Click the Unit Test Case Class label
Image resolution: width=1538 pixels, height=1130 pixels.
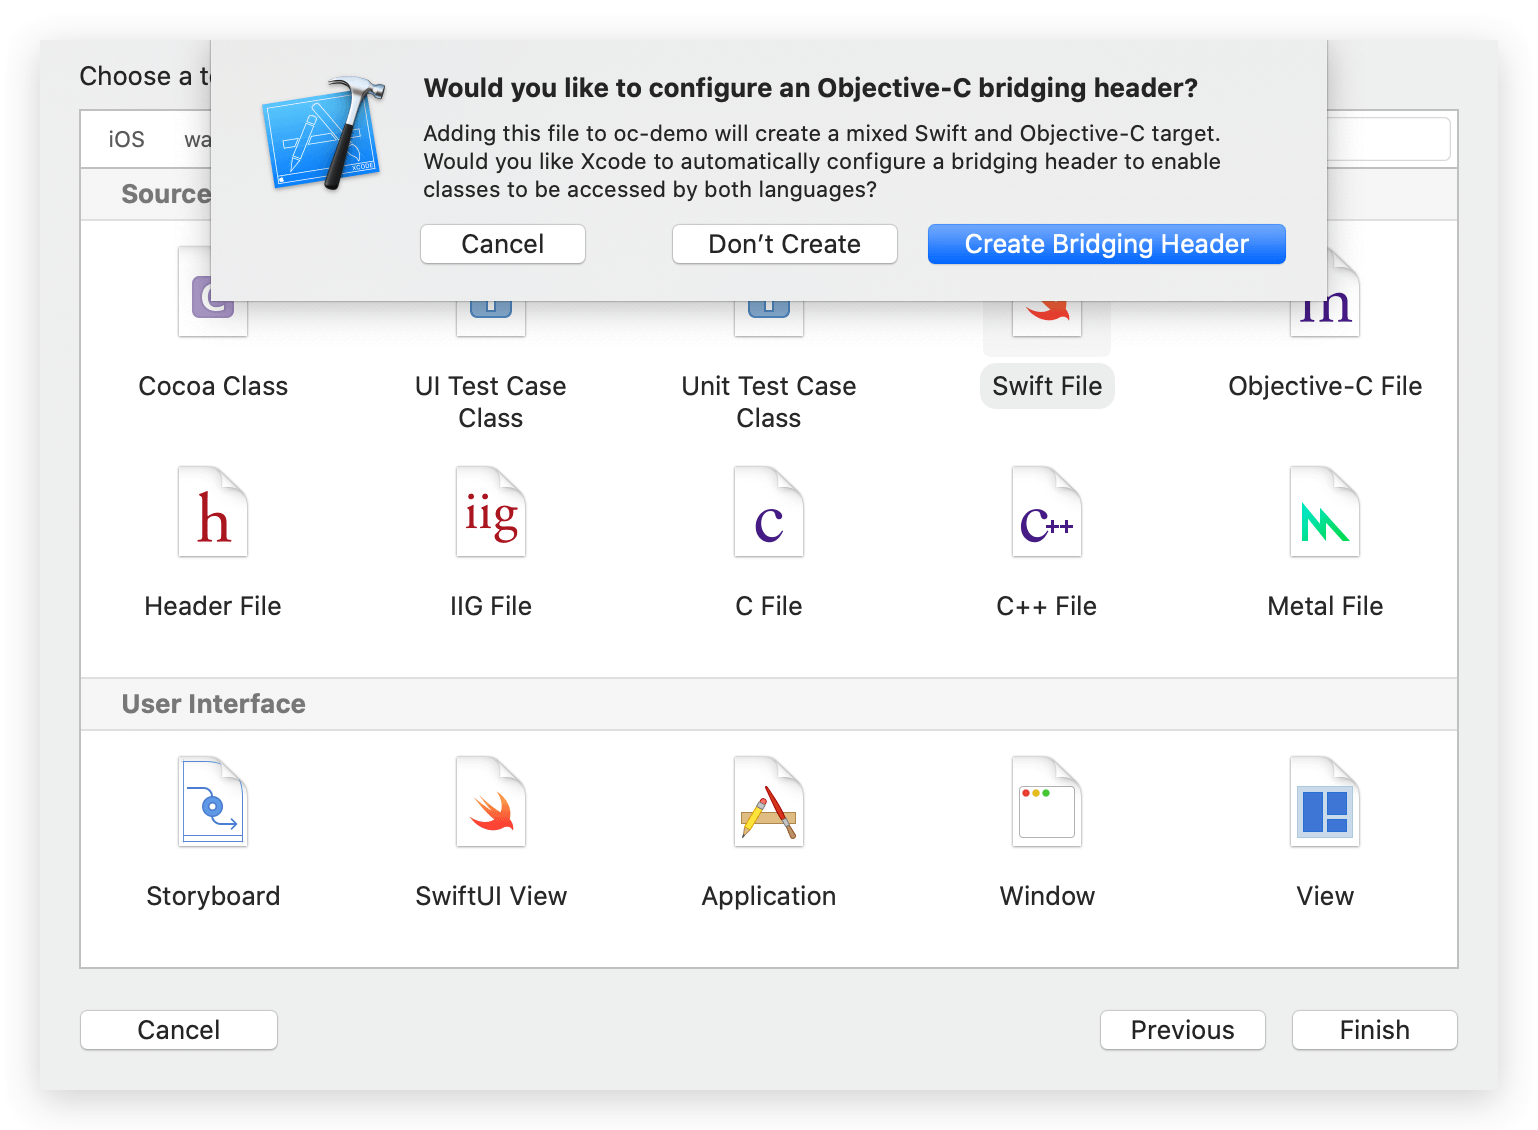769,402
